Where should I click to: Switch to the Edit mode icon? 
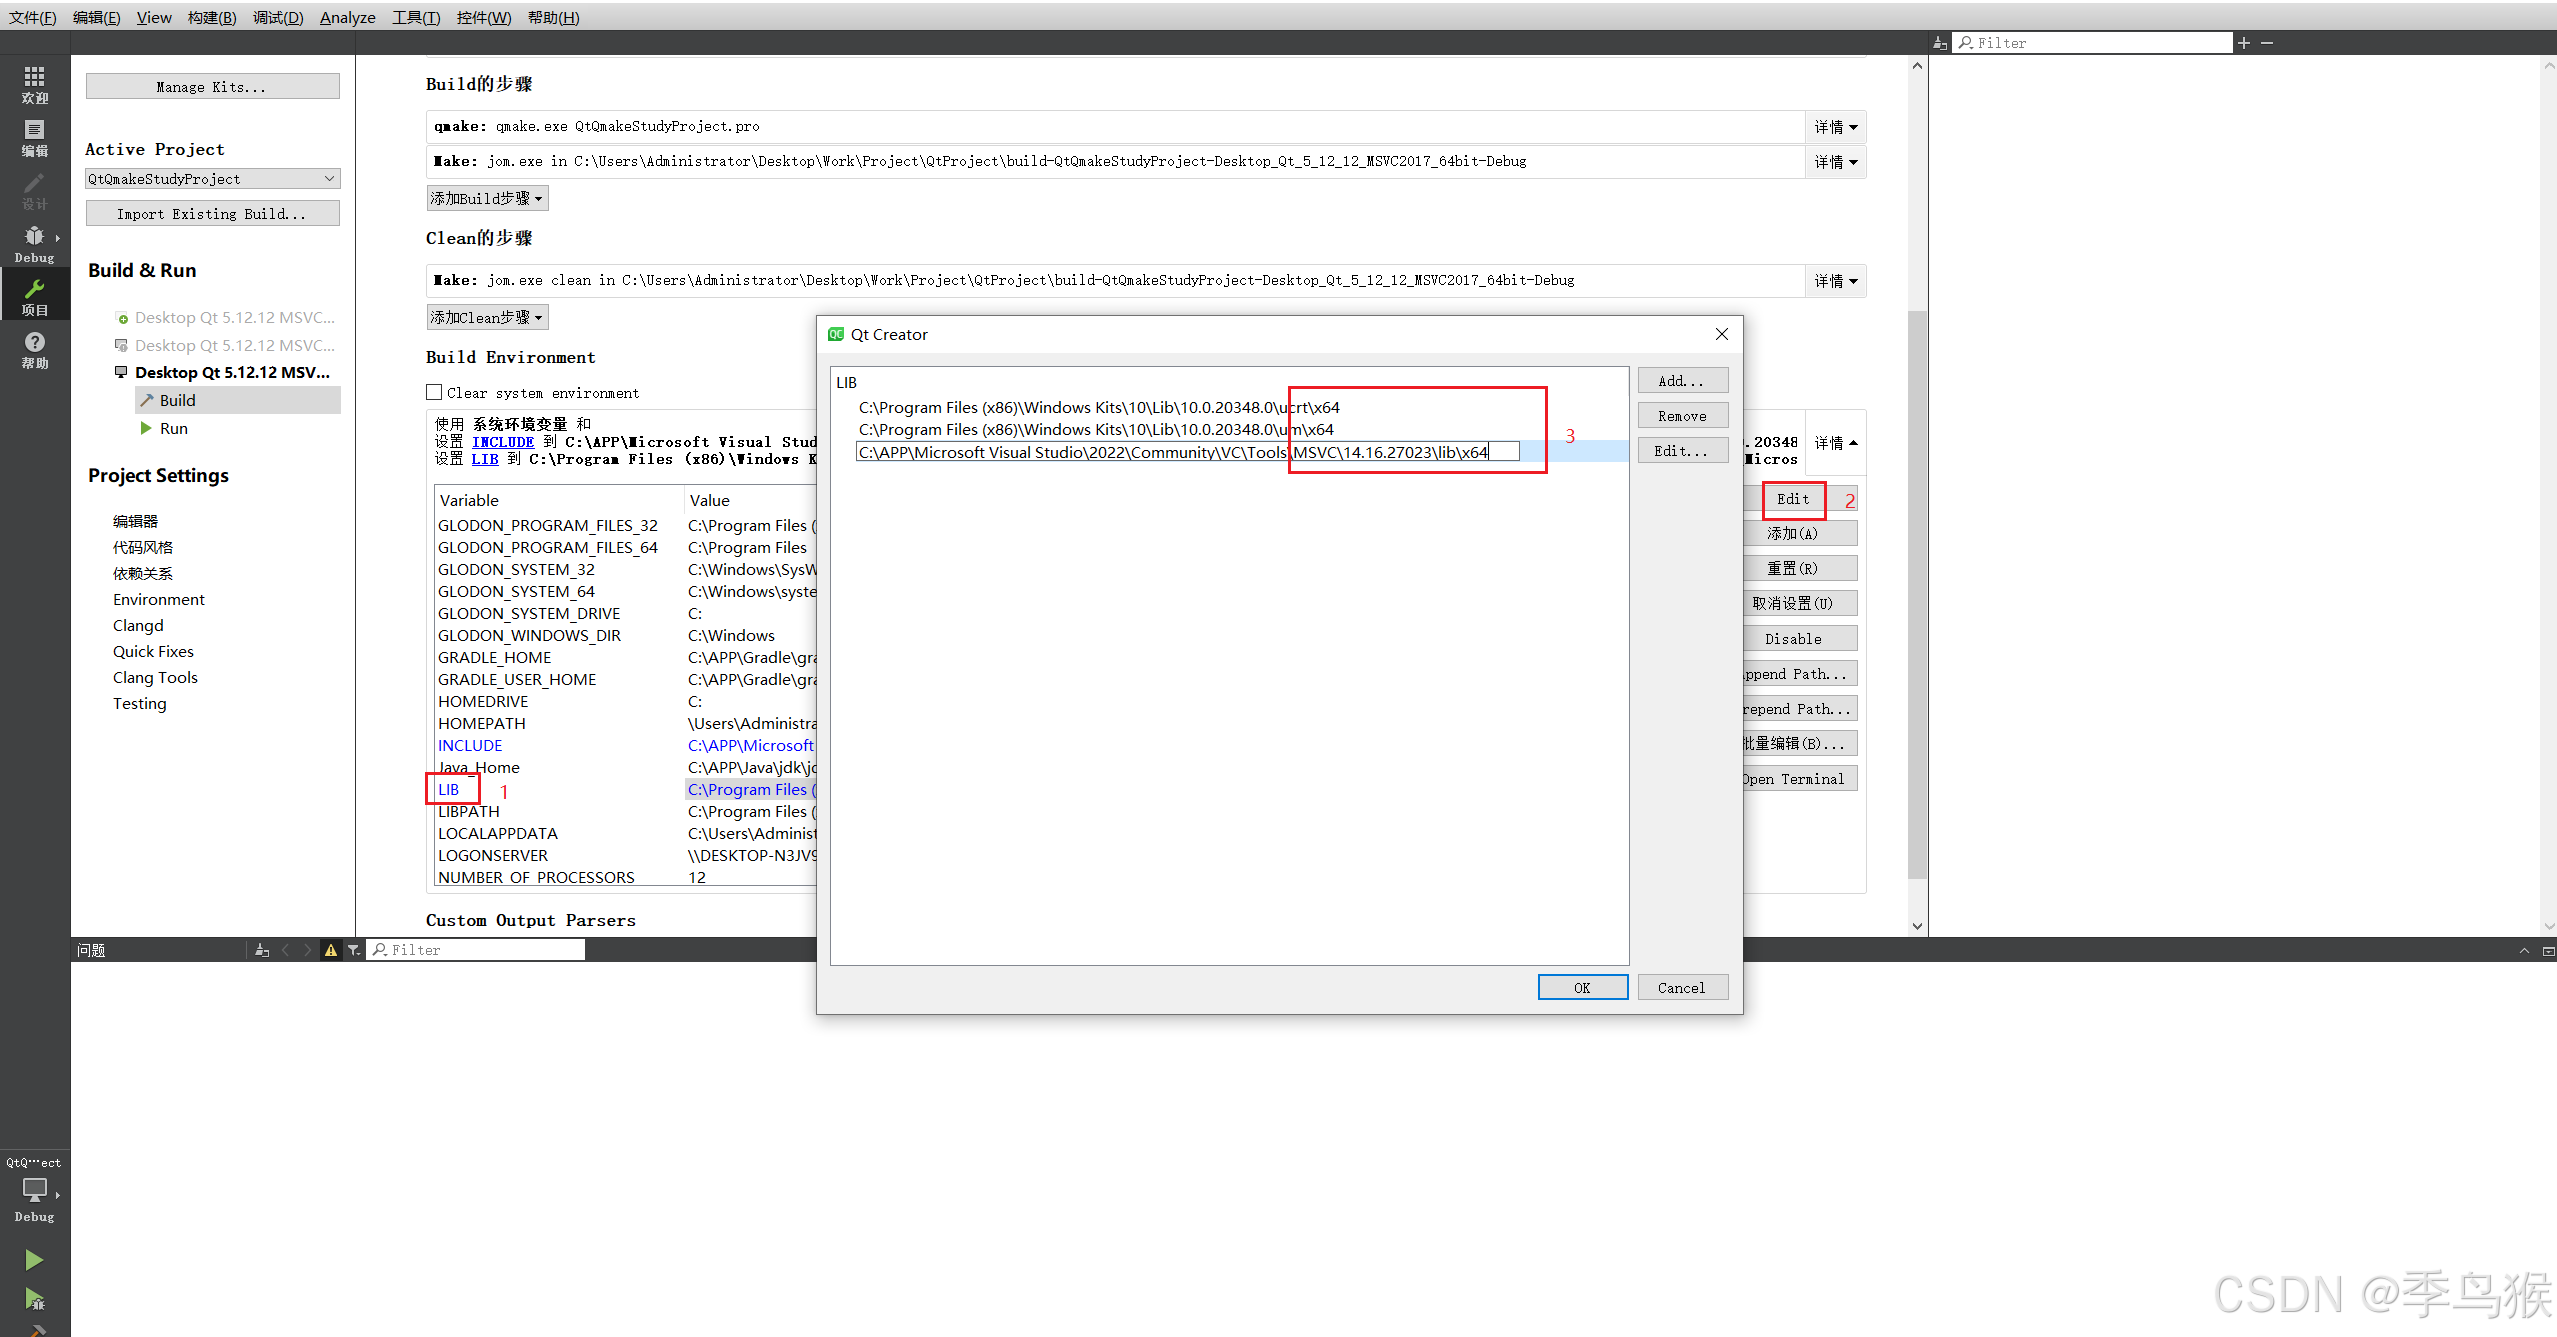click(34, 137)
